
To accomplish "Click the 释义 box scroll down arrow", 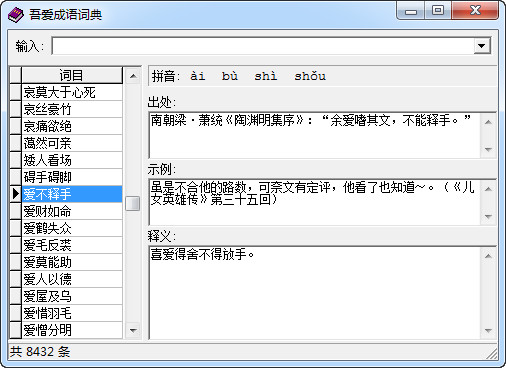I will [488, 330].
